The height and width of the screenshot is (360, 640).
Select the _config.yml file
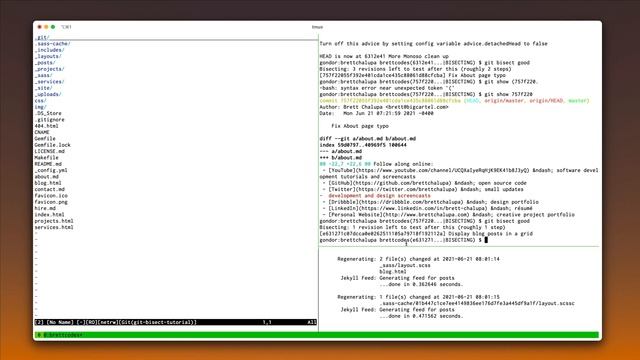[51, 170]
